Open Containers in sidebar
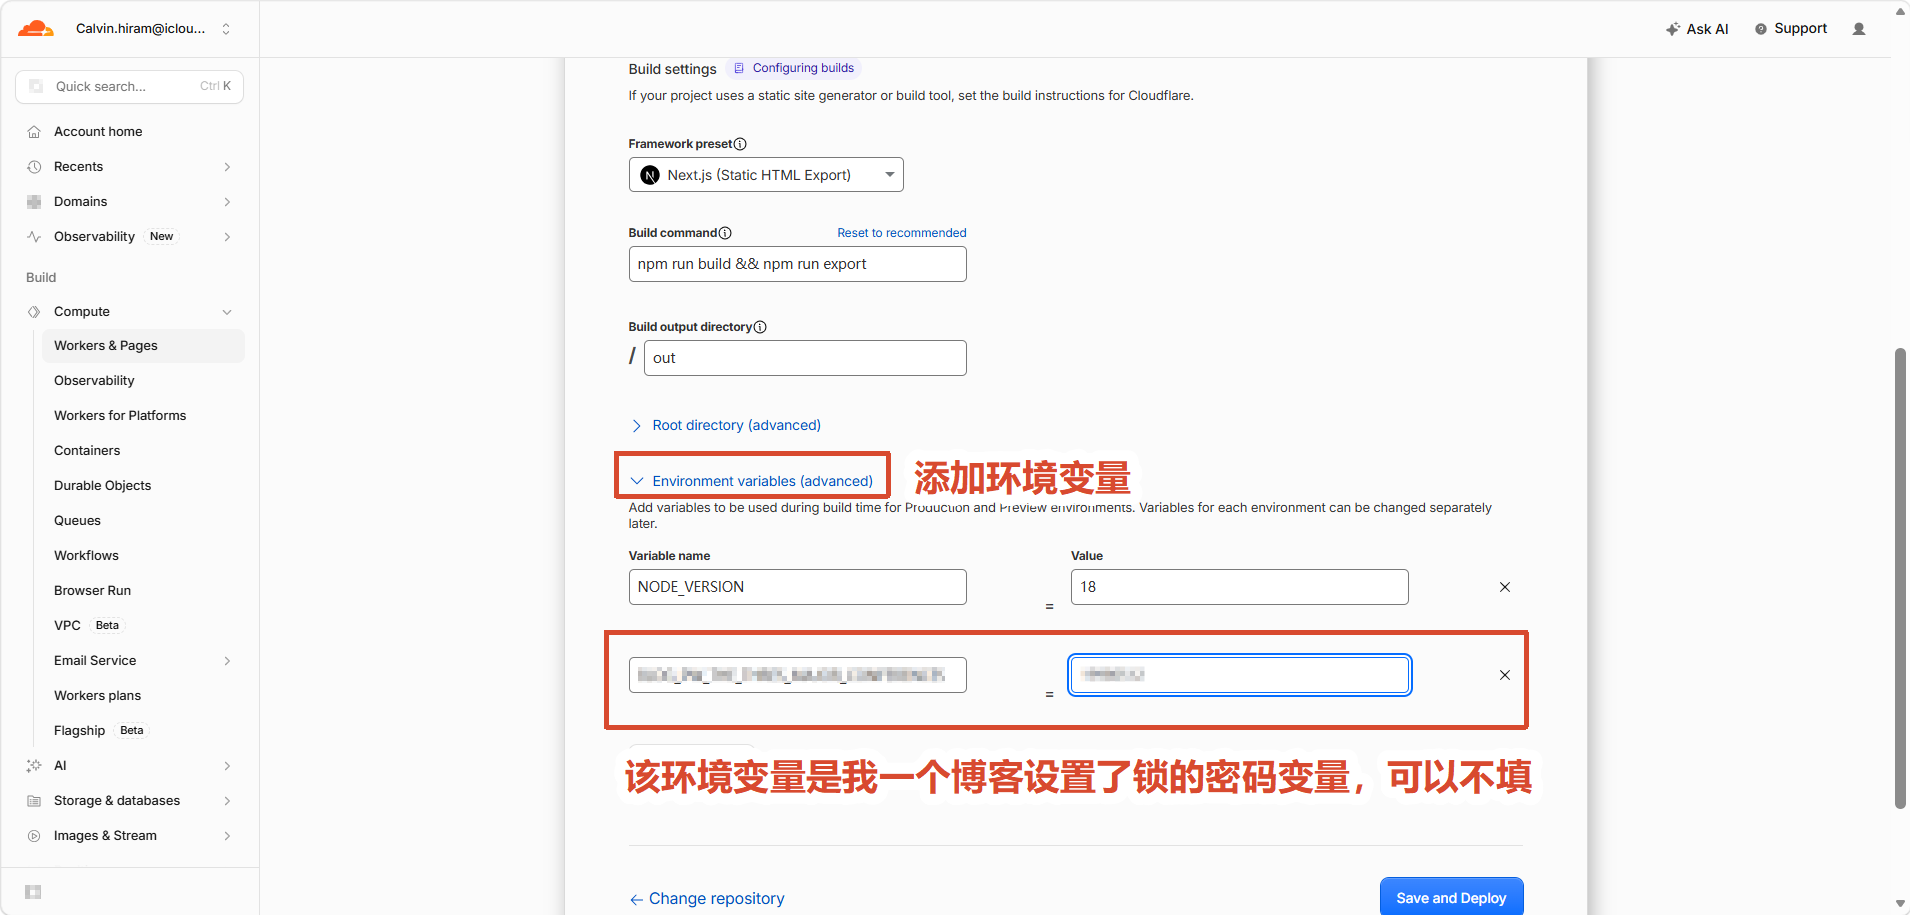The height and width of the screenshot is (915, 1910). (87, 451)
